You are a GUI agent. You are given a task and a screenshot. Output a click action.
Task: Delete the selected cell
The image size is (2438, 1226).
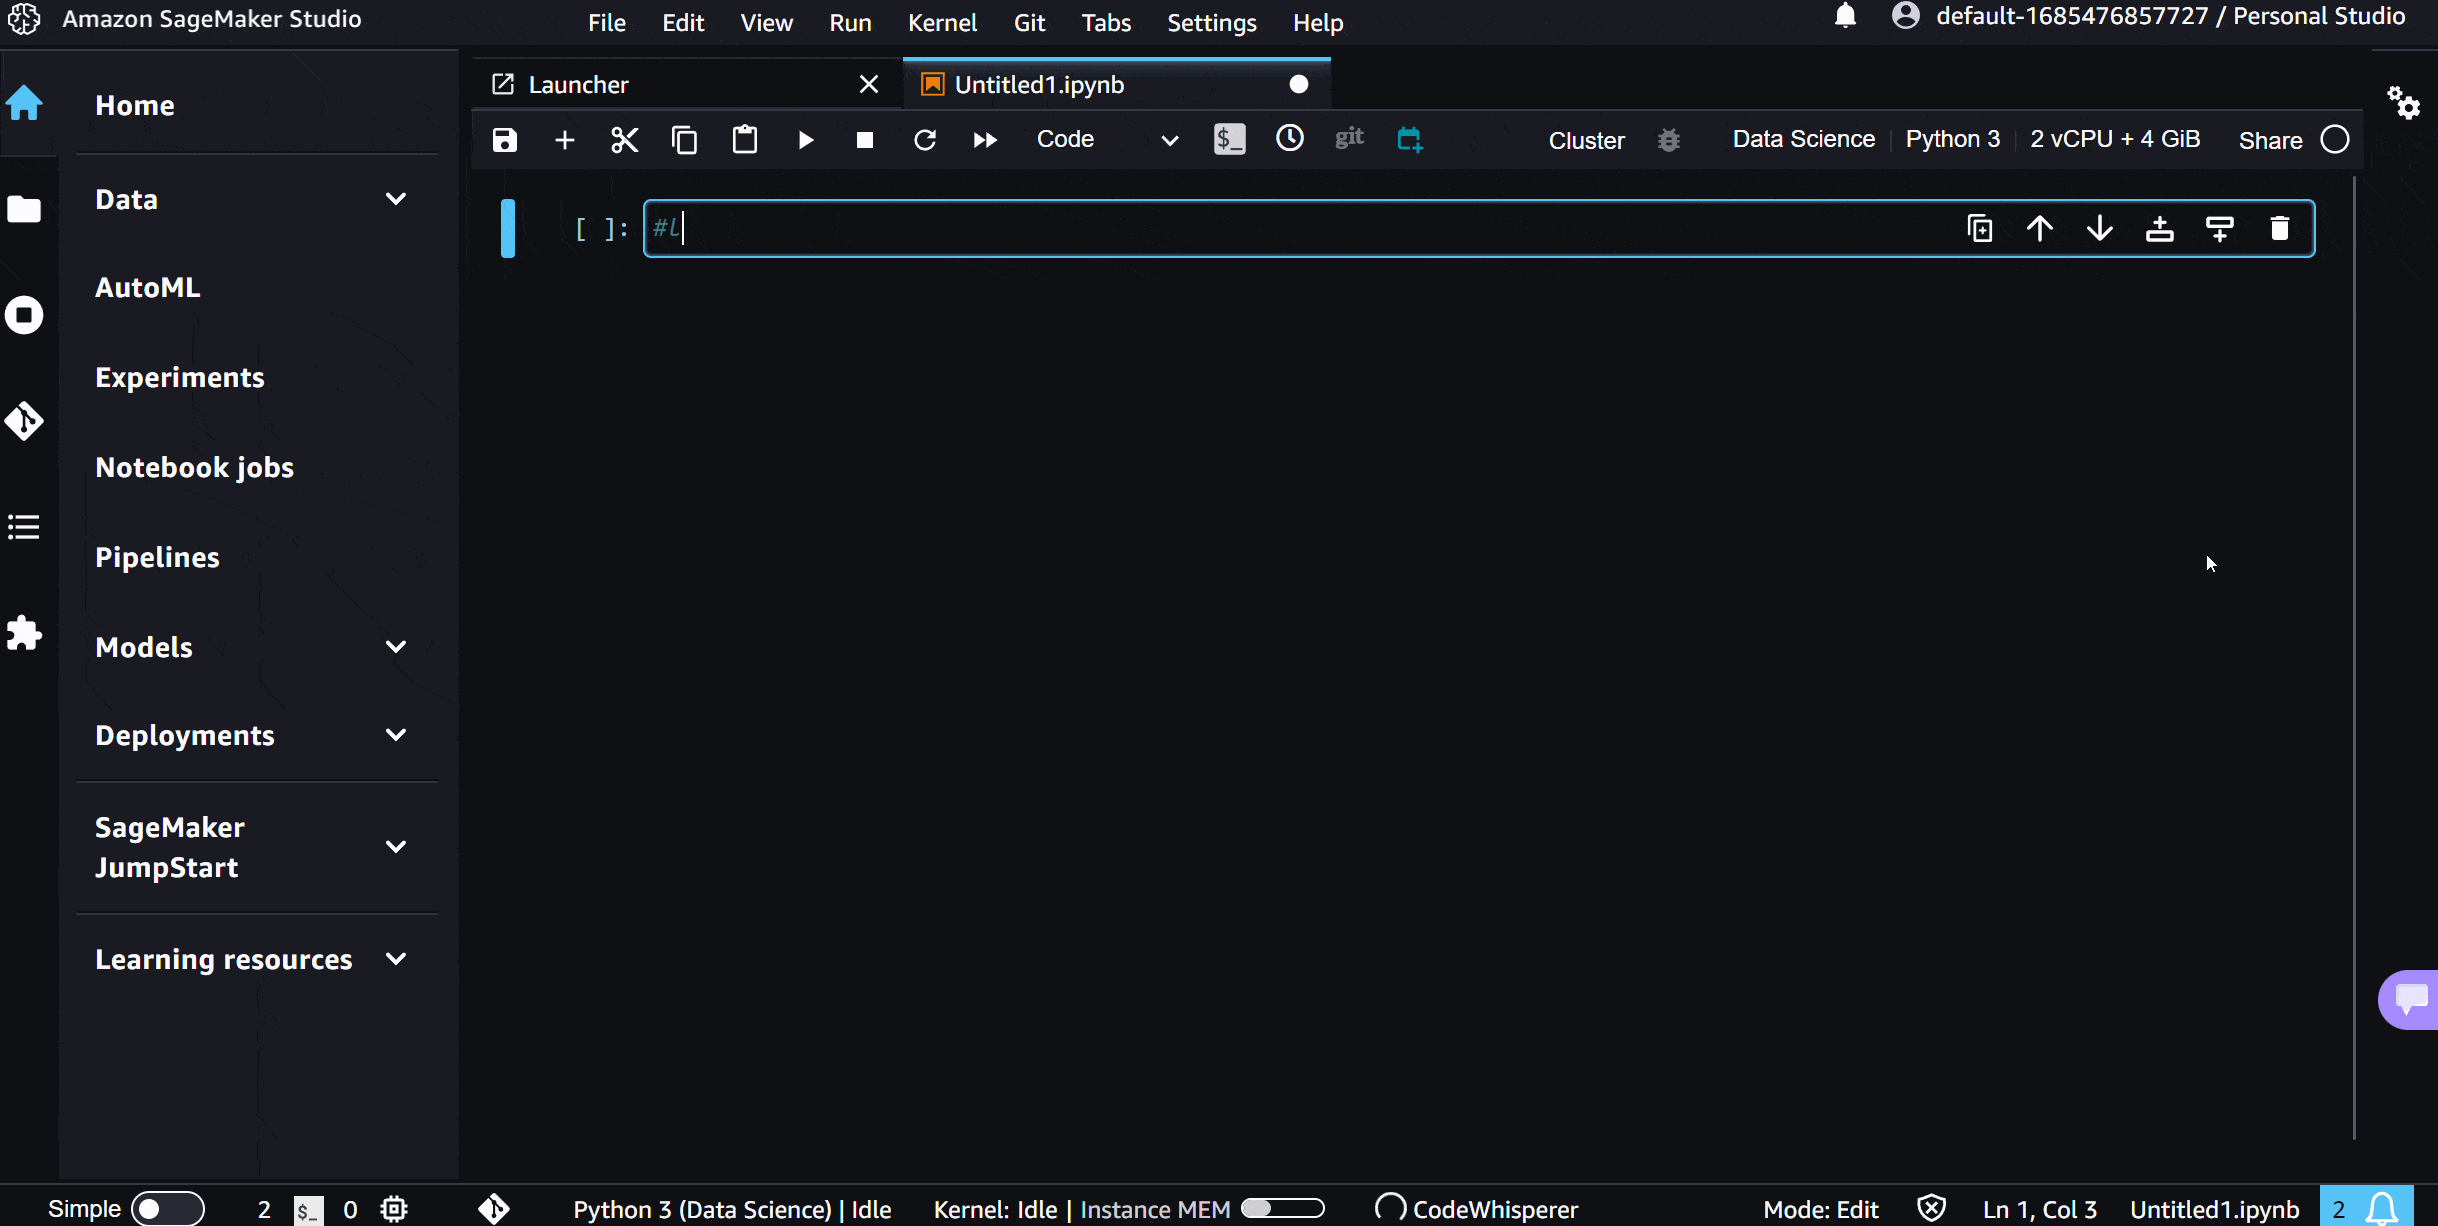(x=2281, y=228)
